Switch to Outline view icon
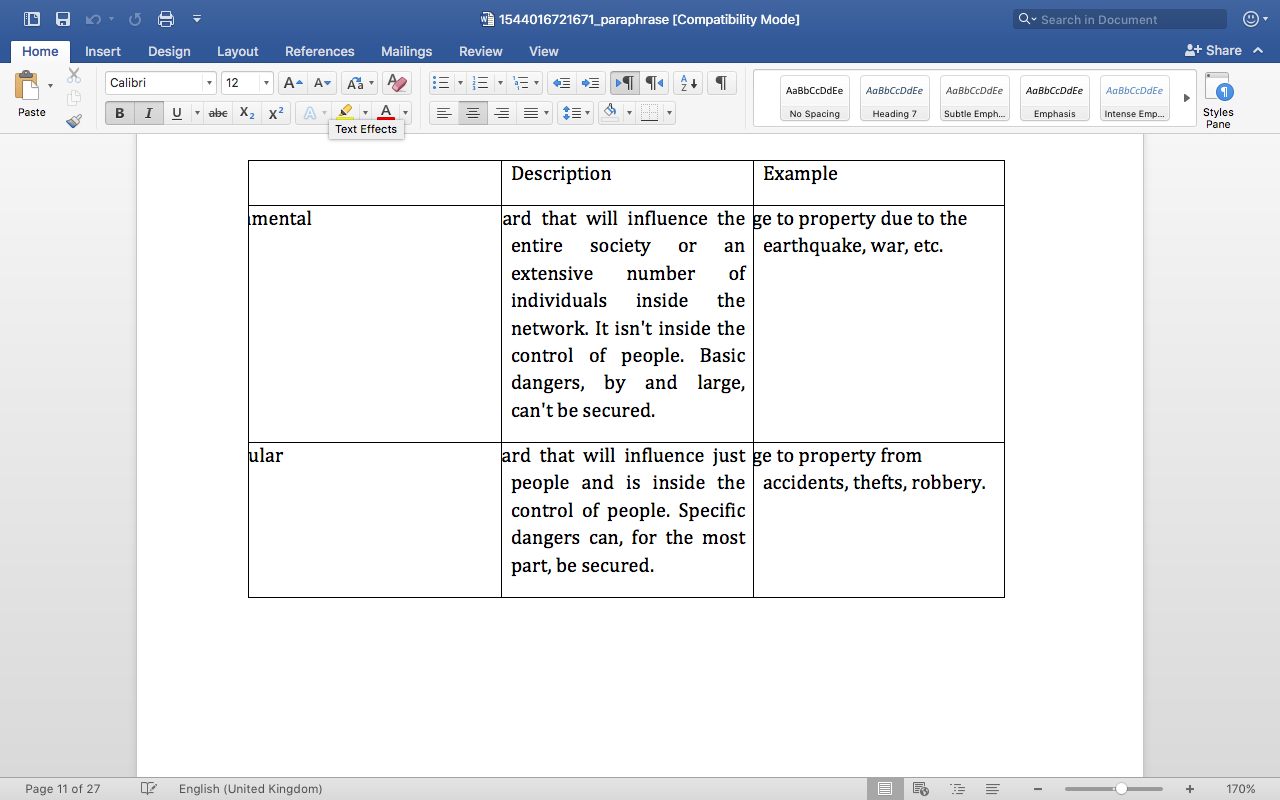This screenshot has height=800, width=1280. (957, 789)
